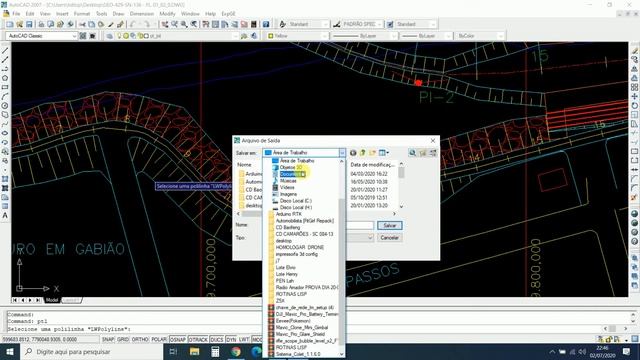This screenshot has width=640, height=360.
Task: Click the Pan realtime icon
Action: [164, 24]
